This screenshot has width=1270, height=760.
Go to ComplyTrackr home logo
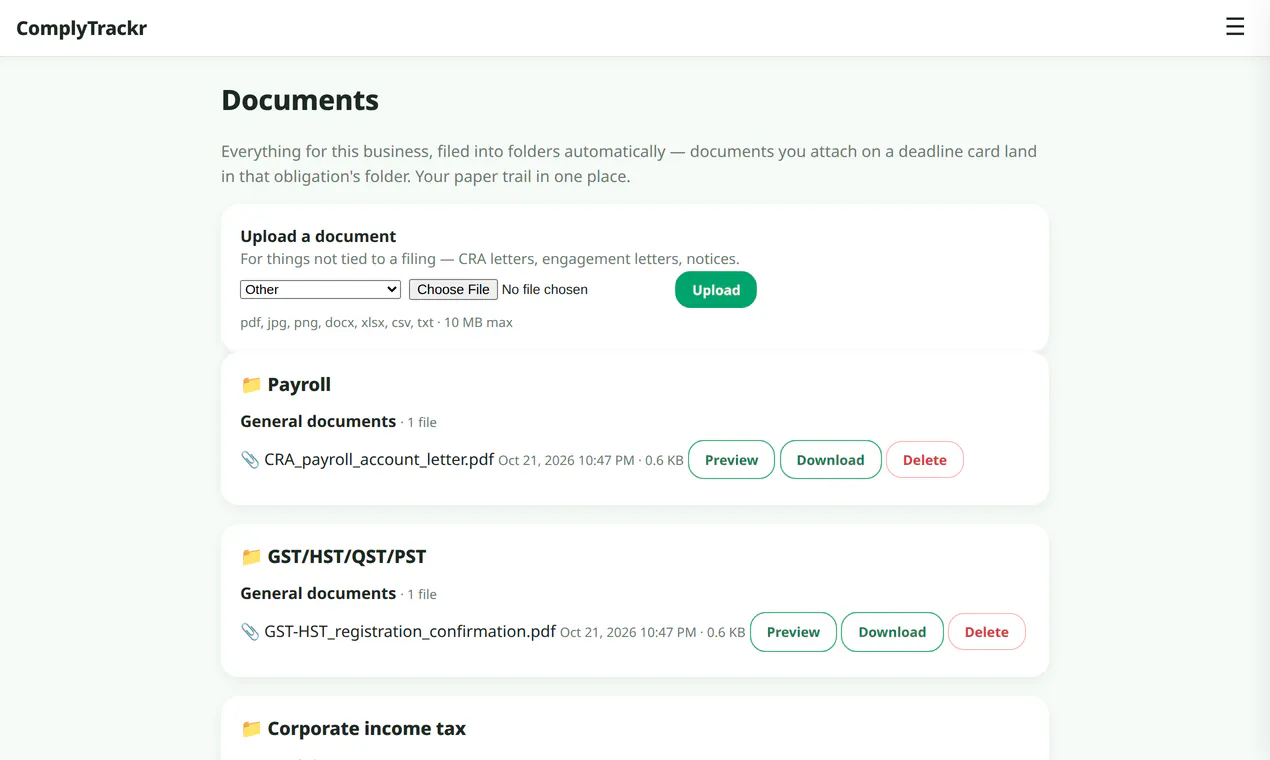82,28
